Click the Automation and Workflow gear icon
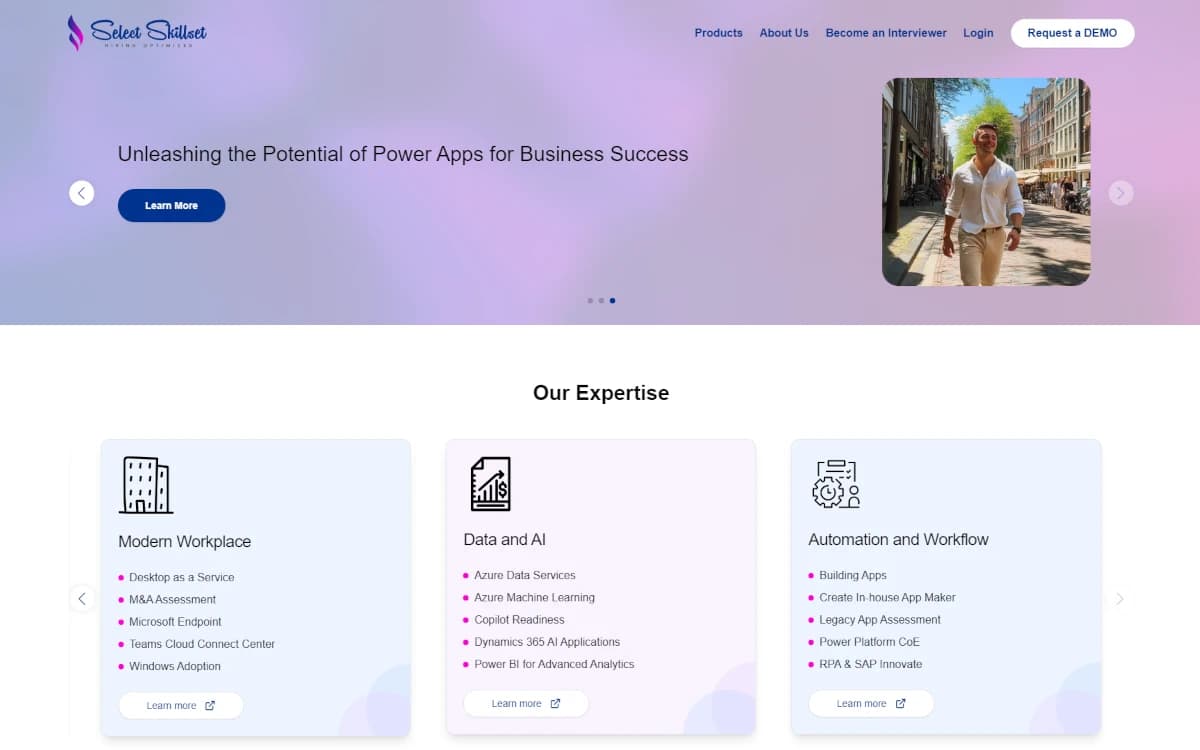 [x=836, y=484]
